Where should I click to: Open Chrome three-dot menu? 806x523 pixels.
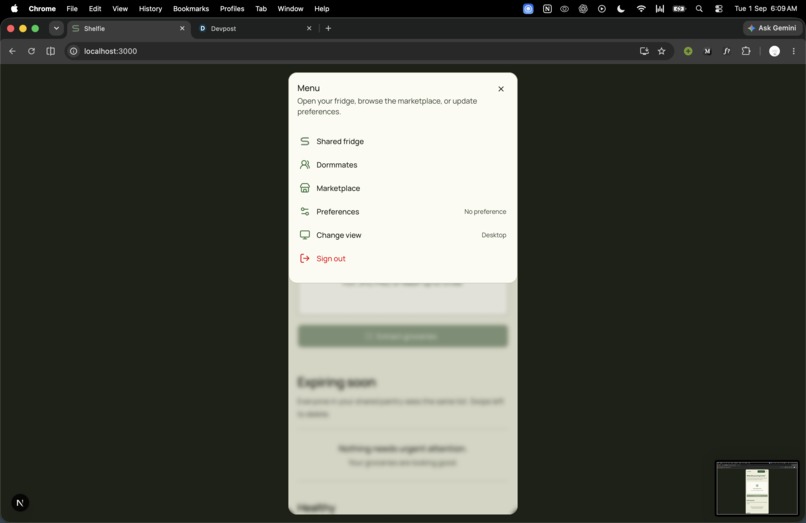click(794, 51)
